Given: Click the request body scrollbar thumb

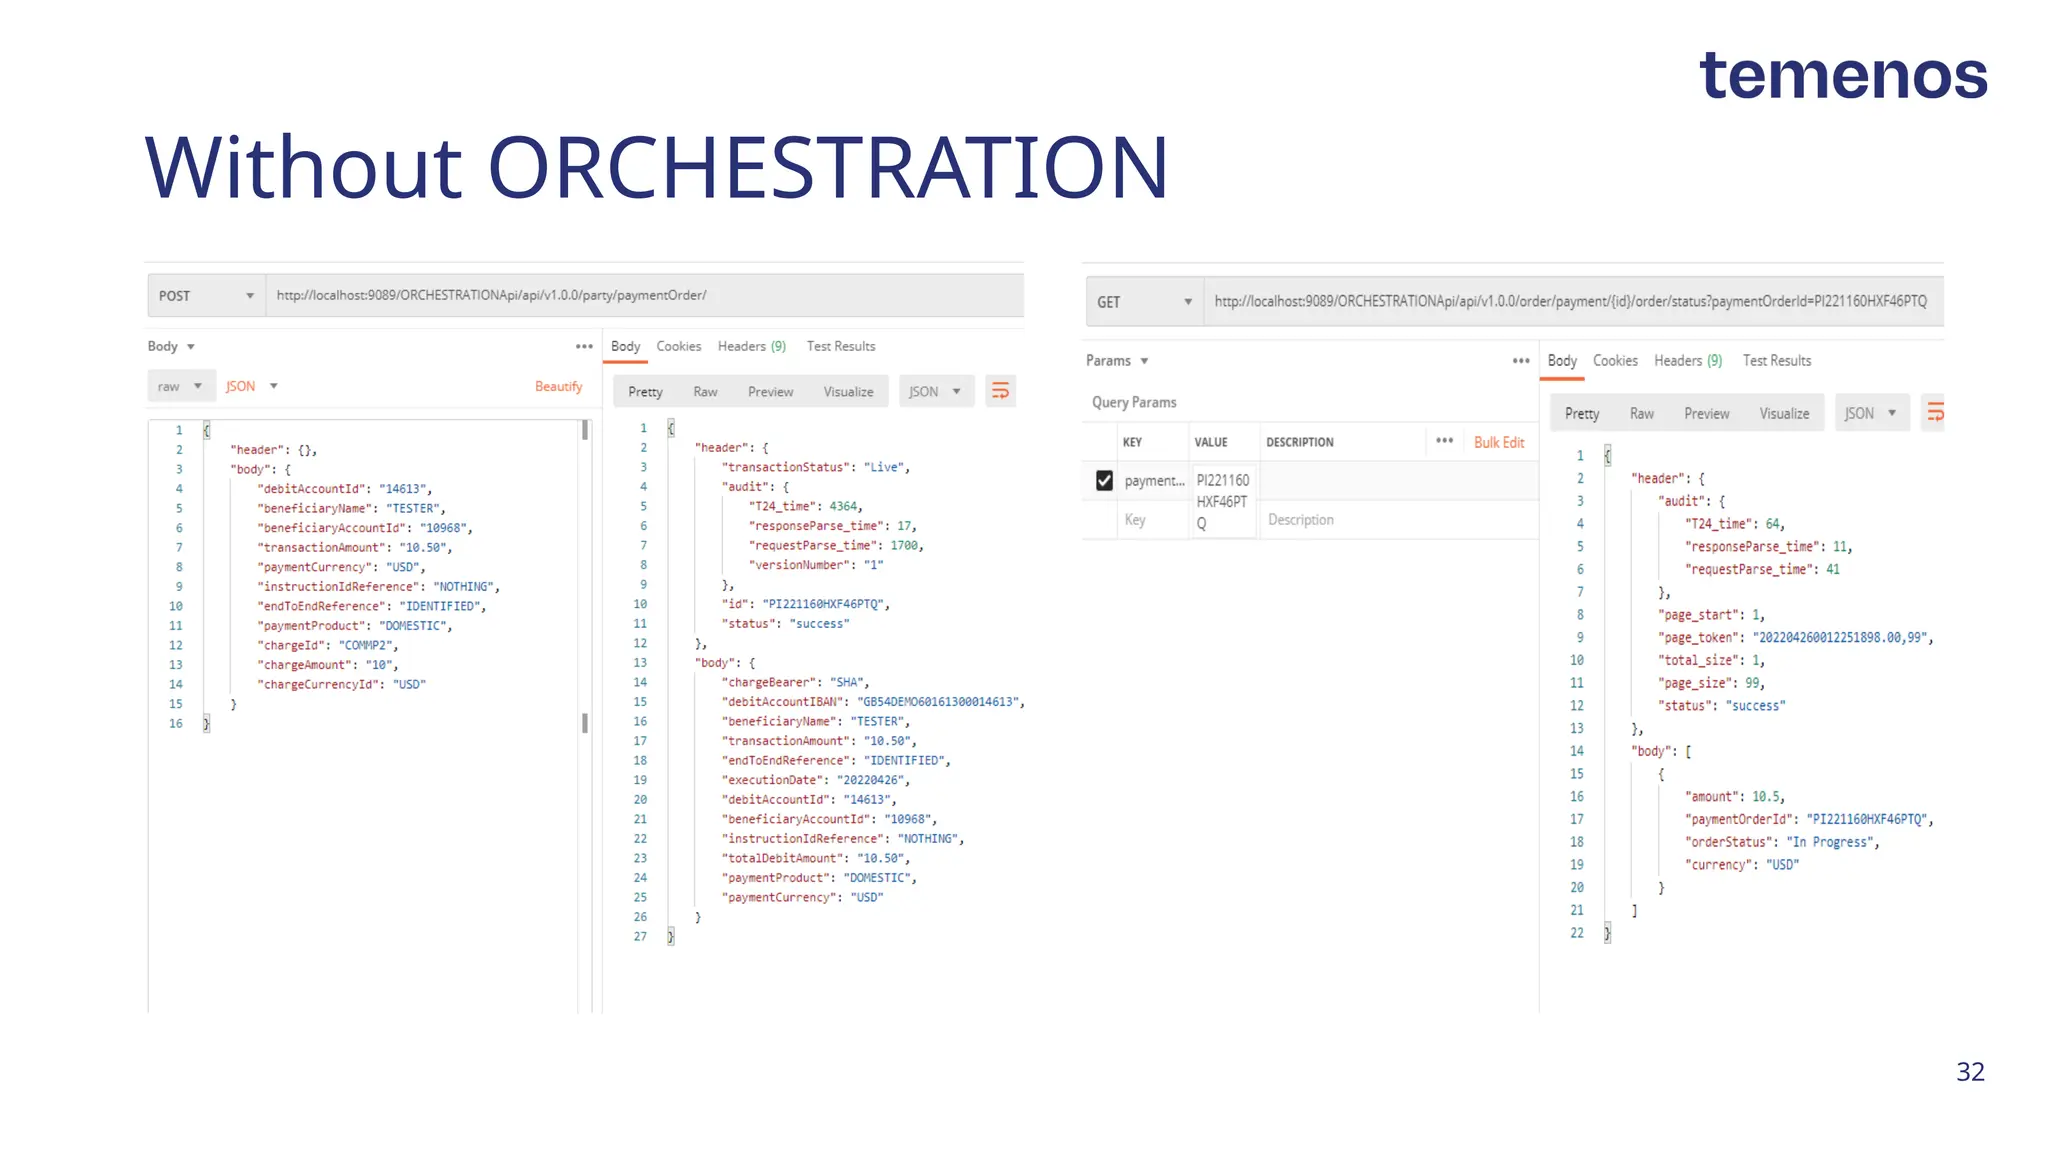Looking at the screenshot, I should [x=585, y=431].
